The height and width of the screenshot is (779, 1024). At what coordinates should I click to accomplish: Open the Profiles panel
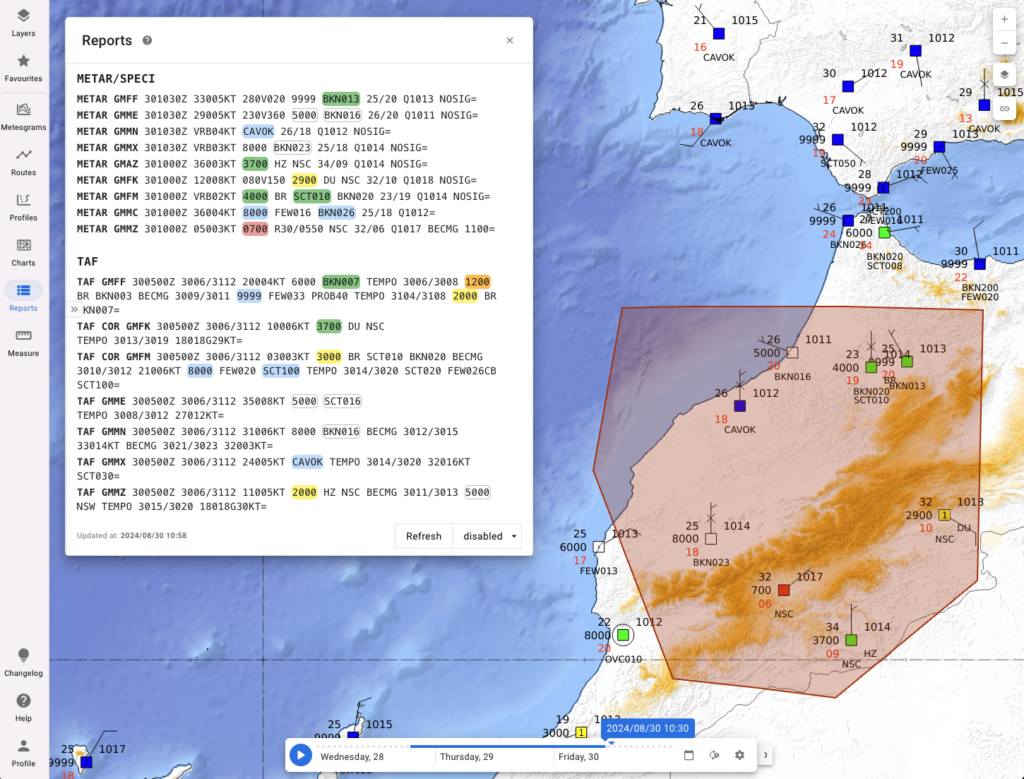(22, 203)
